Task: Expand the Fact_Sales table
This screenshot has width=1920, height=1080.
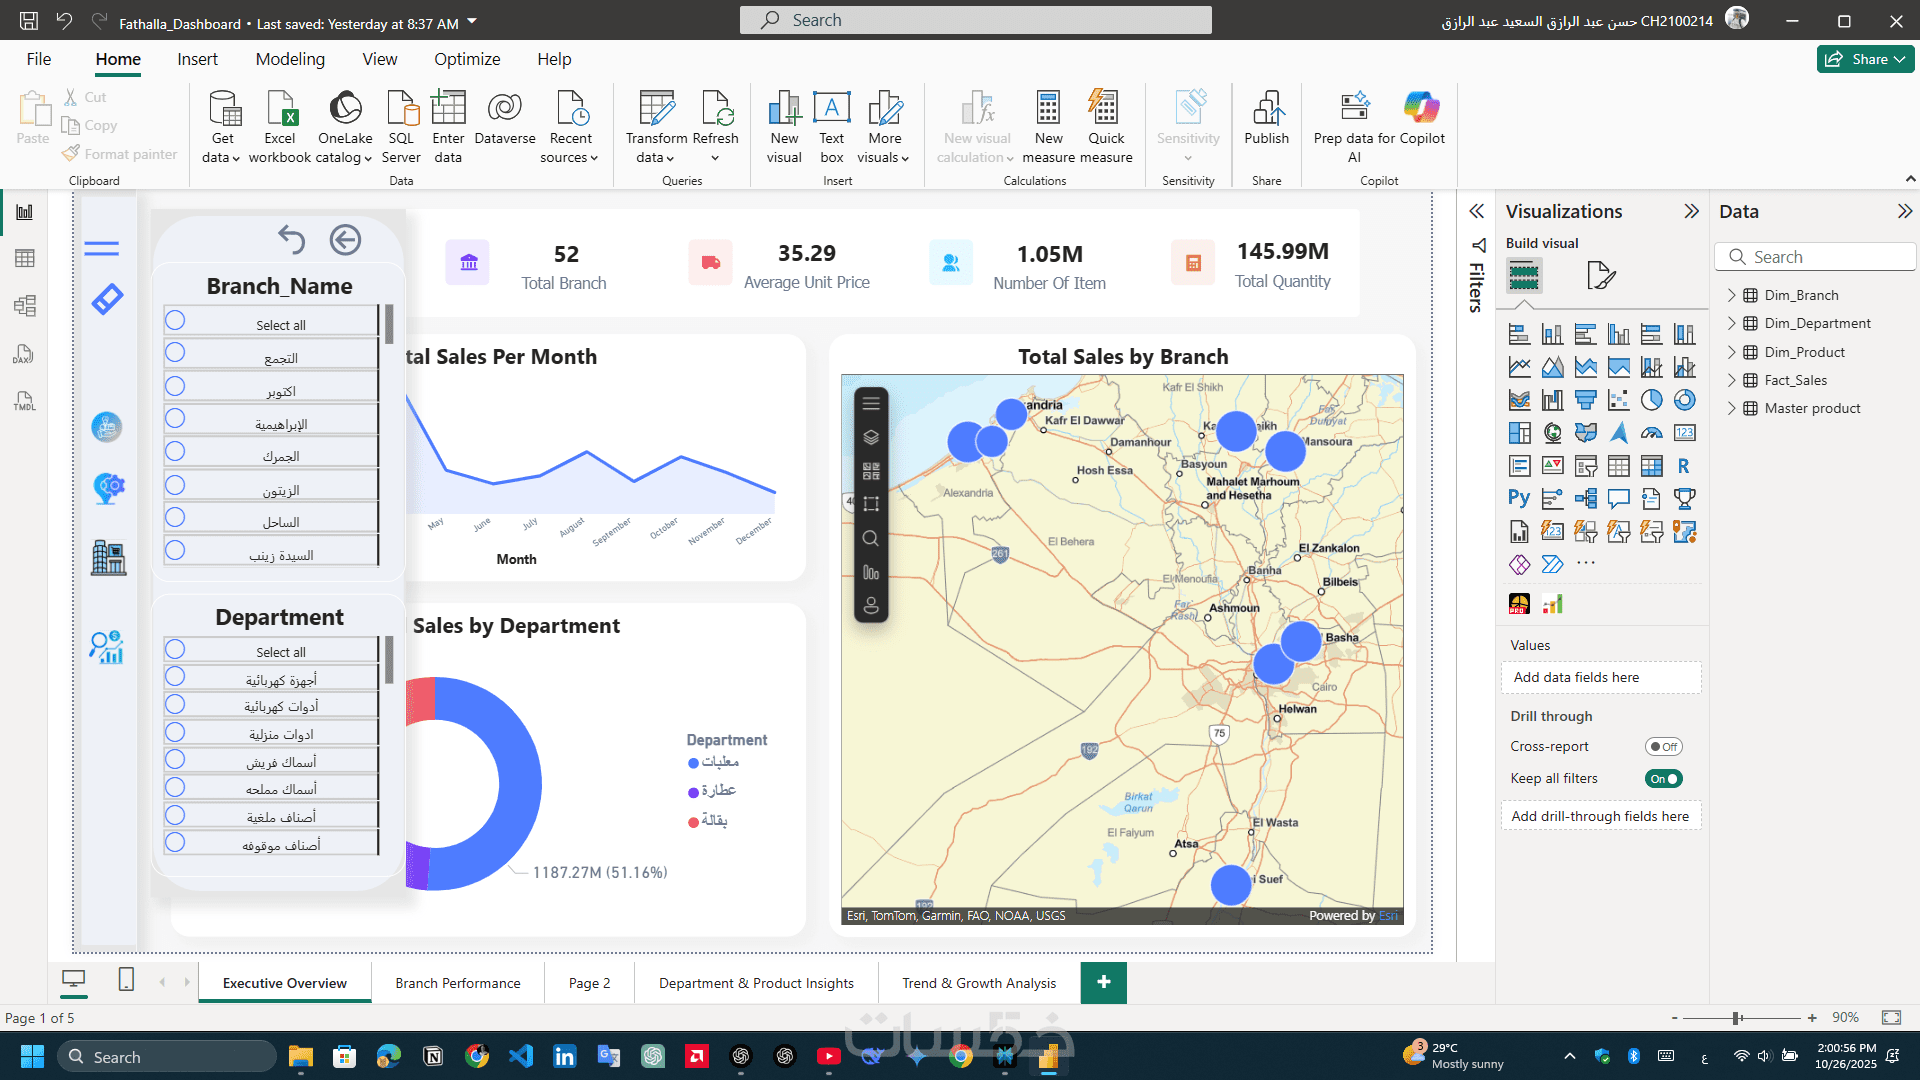Action: pyautogui.click(x=1732, y=380)
